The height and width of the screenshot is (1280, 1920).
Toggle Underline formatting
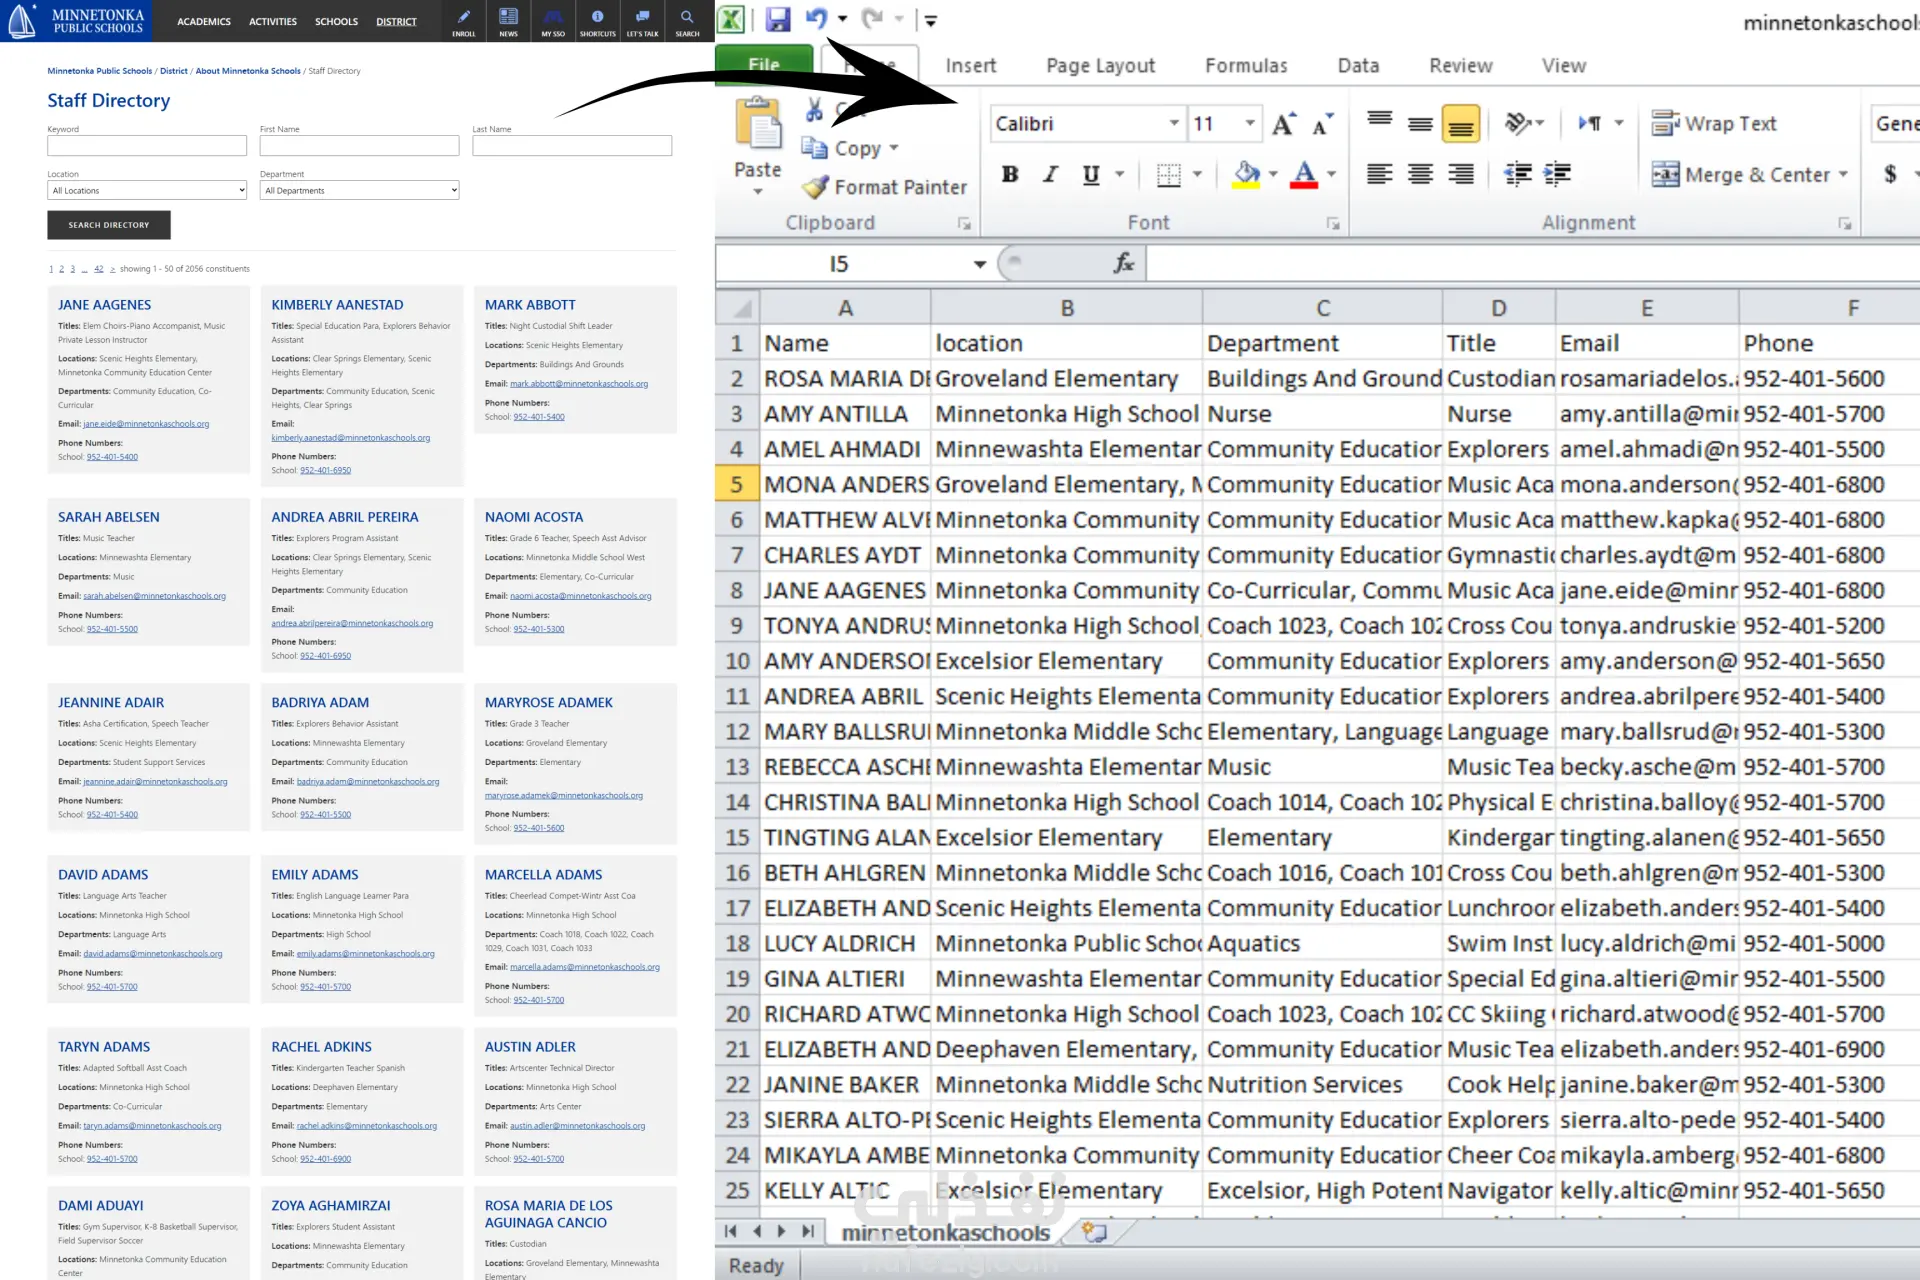pos(1091,174)
